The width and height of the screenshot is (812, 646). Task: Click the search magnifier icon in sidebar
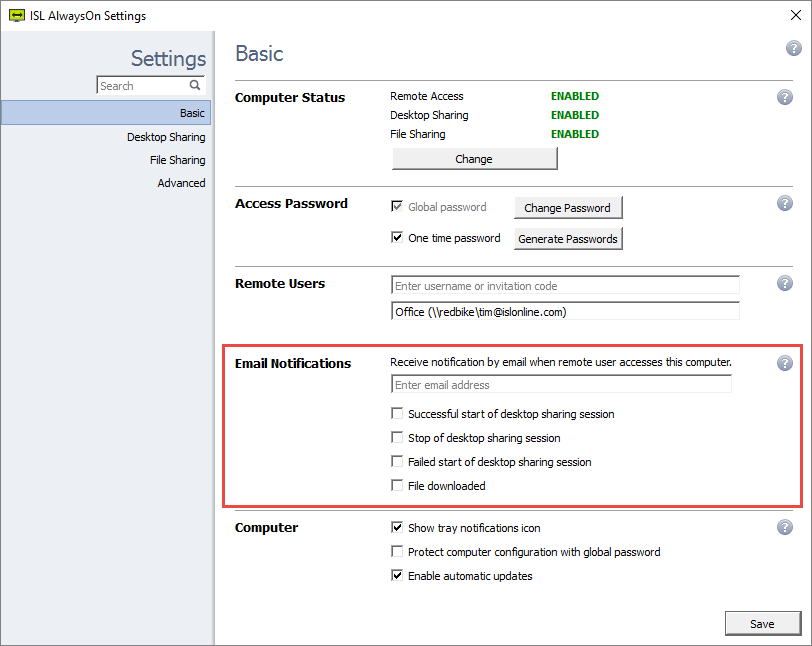click(x=195, y=86)
